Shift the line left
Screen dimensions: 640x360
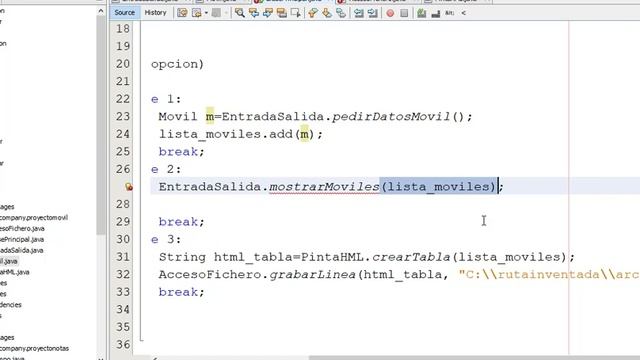coord(358,13)
